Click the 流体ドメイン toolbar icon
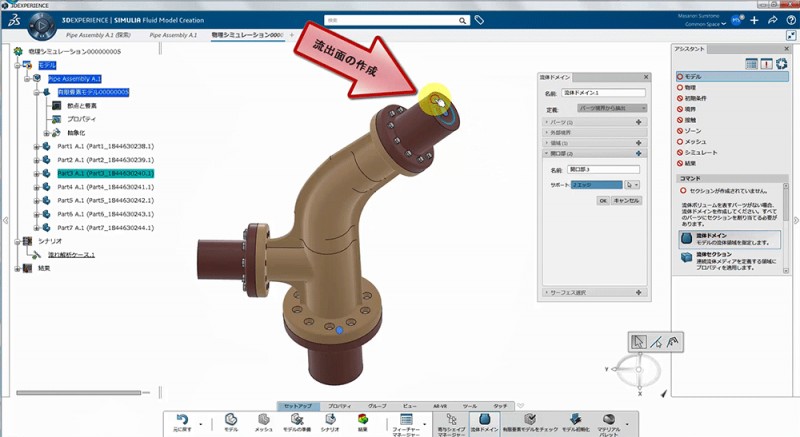This screenshot has width=800, height=437. (484, 422)
